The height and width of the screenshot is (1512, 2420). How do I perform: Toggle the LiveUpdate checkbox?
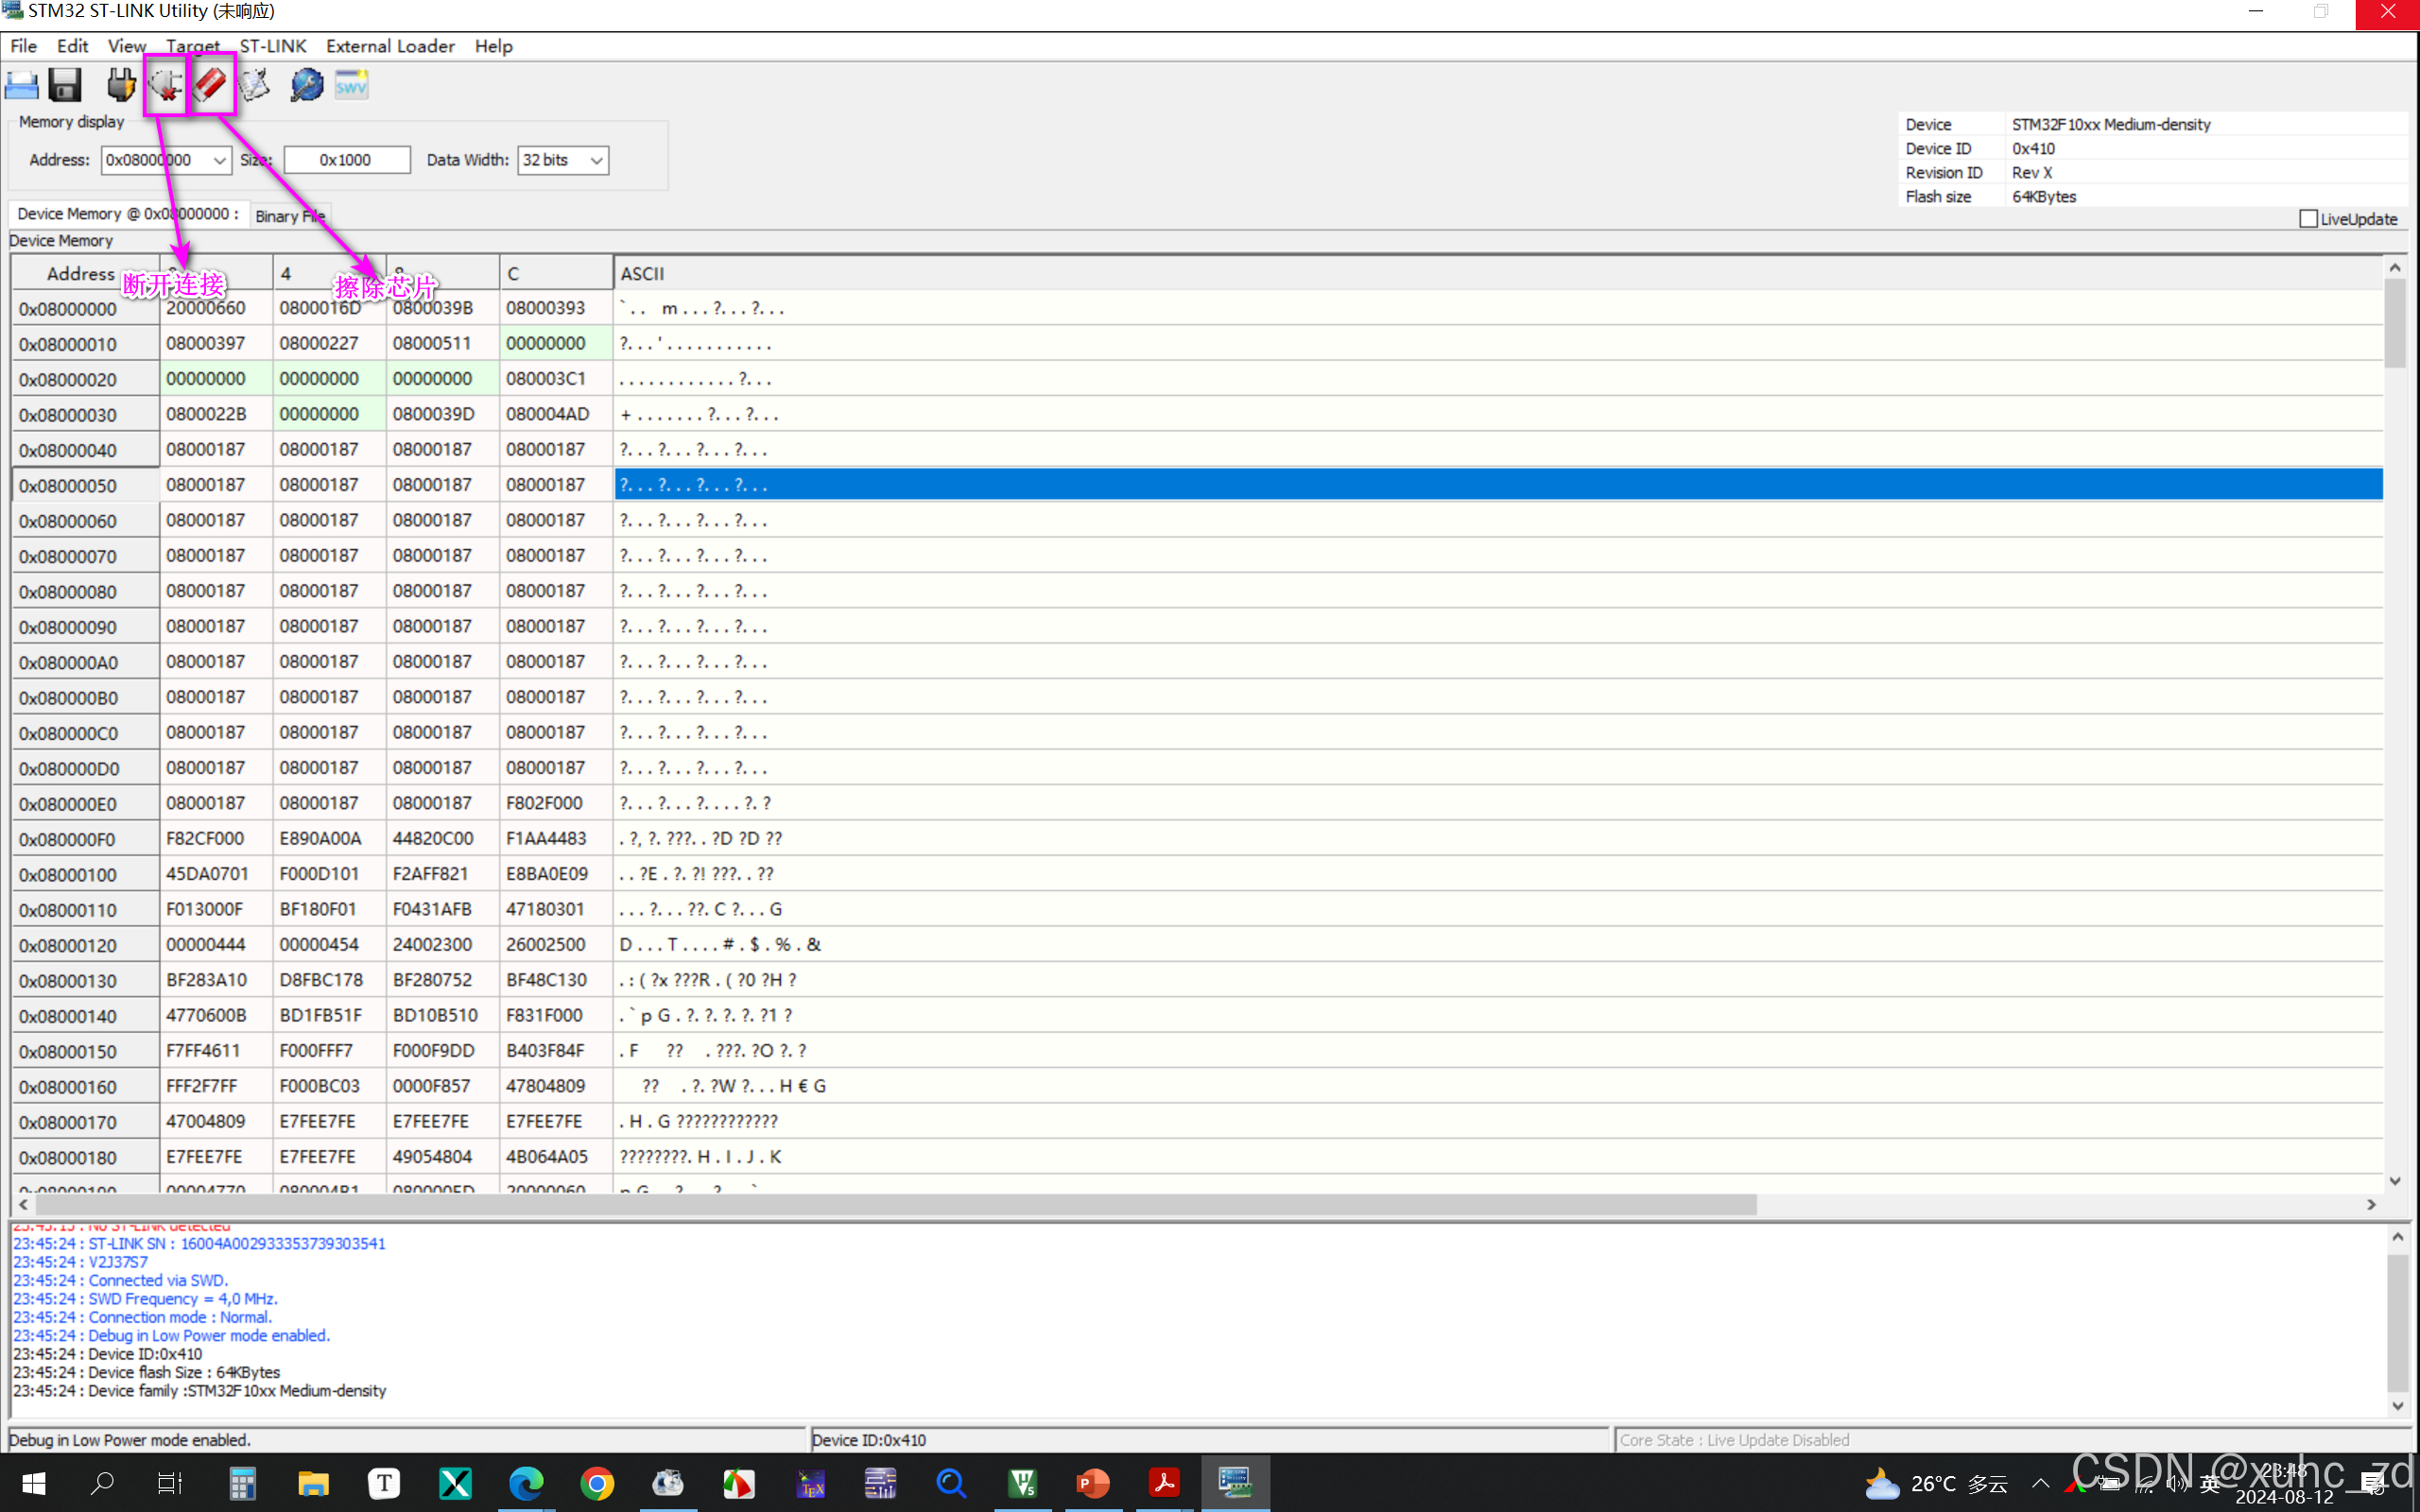point(2308,219)
